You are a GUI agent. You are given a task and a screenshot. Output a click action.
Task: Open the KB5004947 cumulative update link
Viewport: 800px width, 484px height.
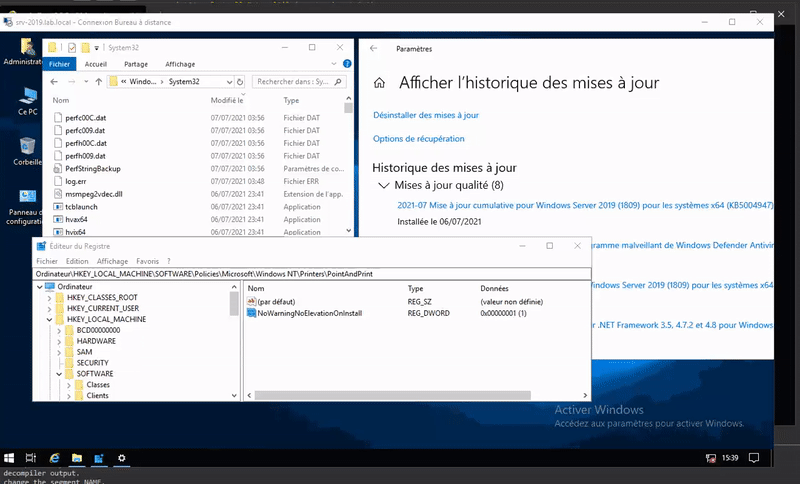tap(585, 205)
